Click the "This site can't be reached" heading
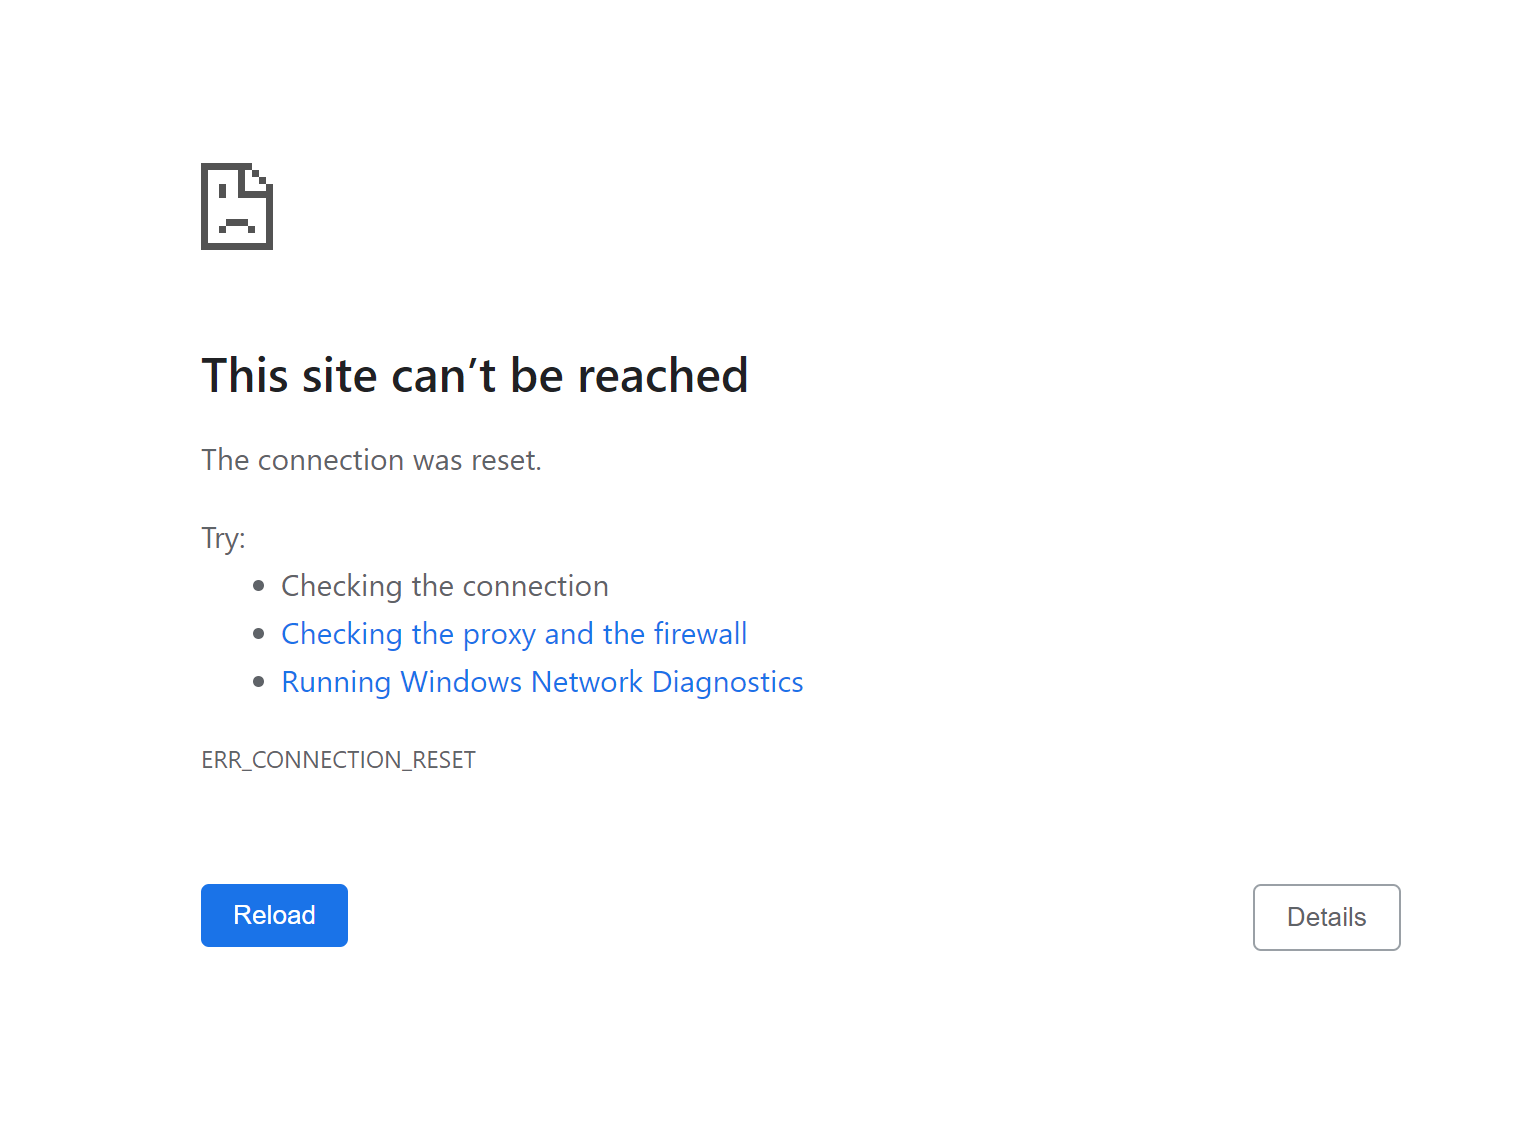 coord(474,376)
